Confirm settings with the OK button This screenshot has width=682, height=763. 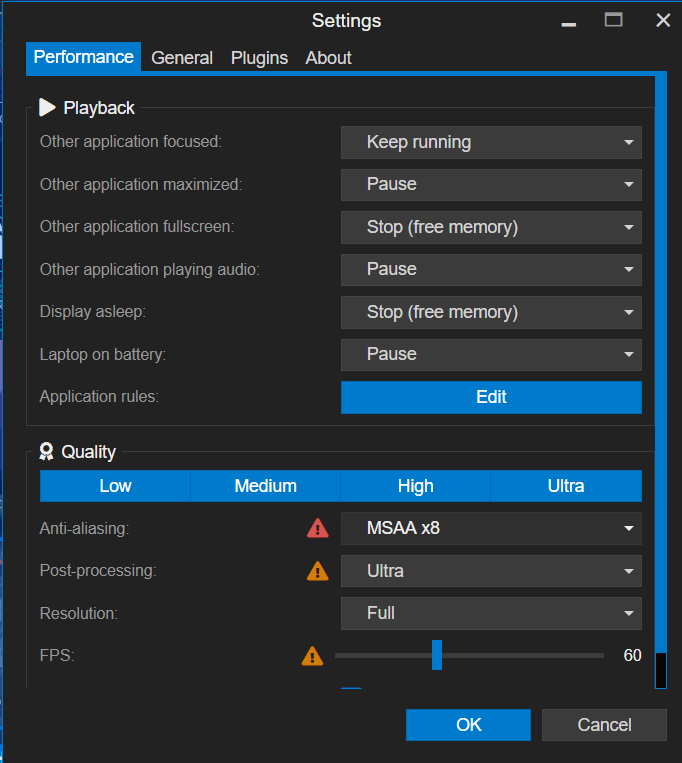click(468, 725)
